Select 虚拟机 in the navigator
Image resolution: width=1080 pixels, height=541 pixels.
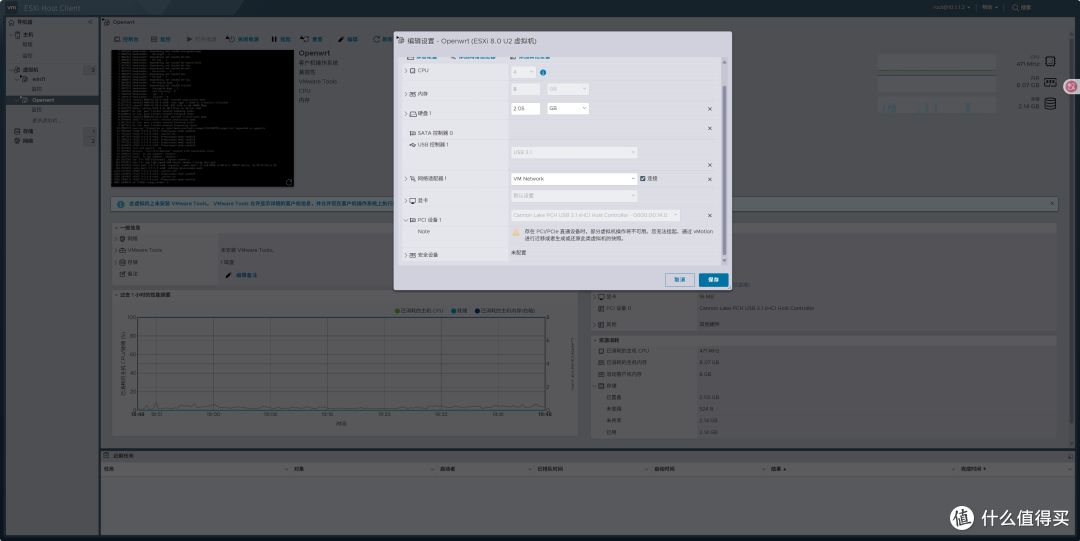coord(30,70)
